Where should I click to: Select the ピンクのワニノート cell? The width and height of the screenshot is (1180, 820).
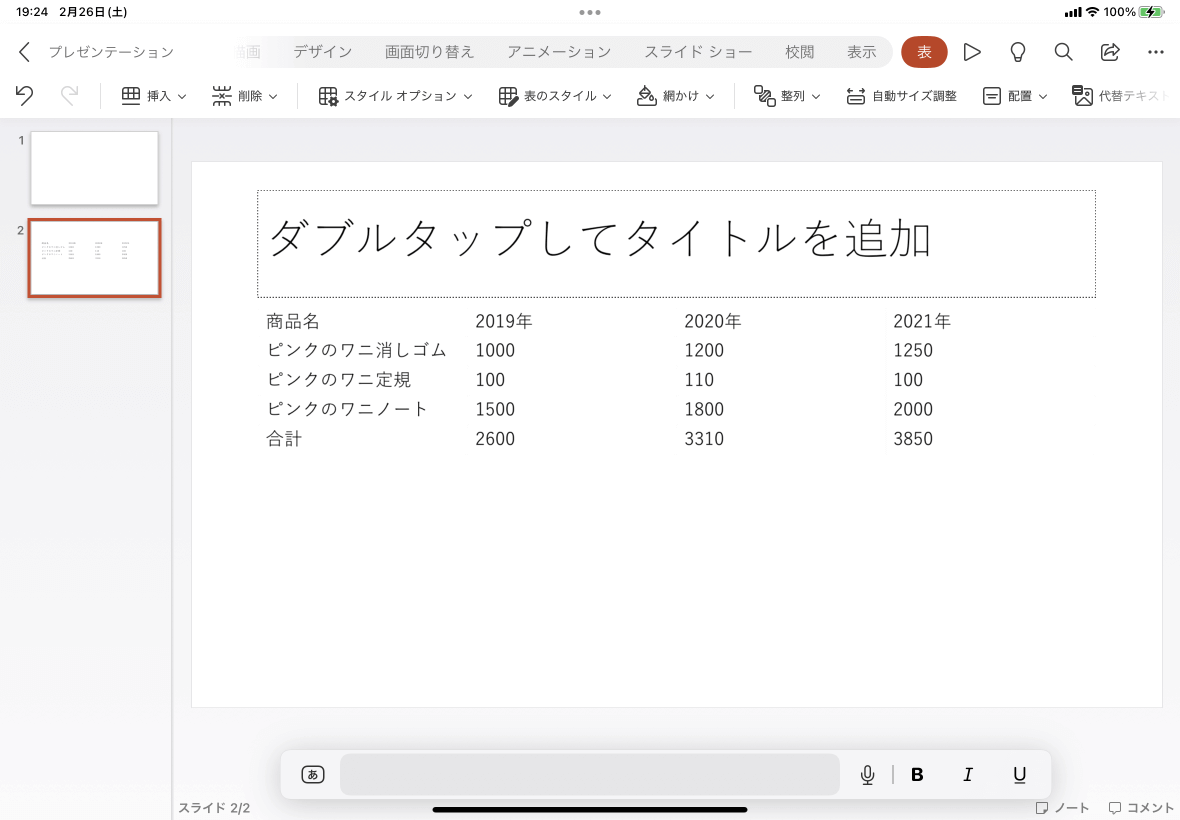(x=347, y=409)
